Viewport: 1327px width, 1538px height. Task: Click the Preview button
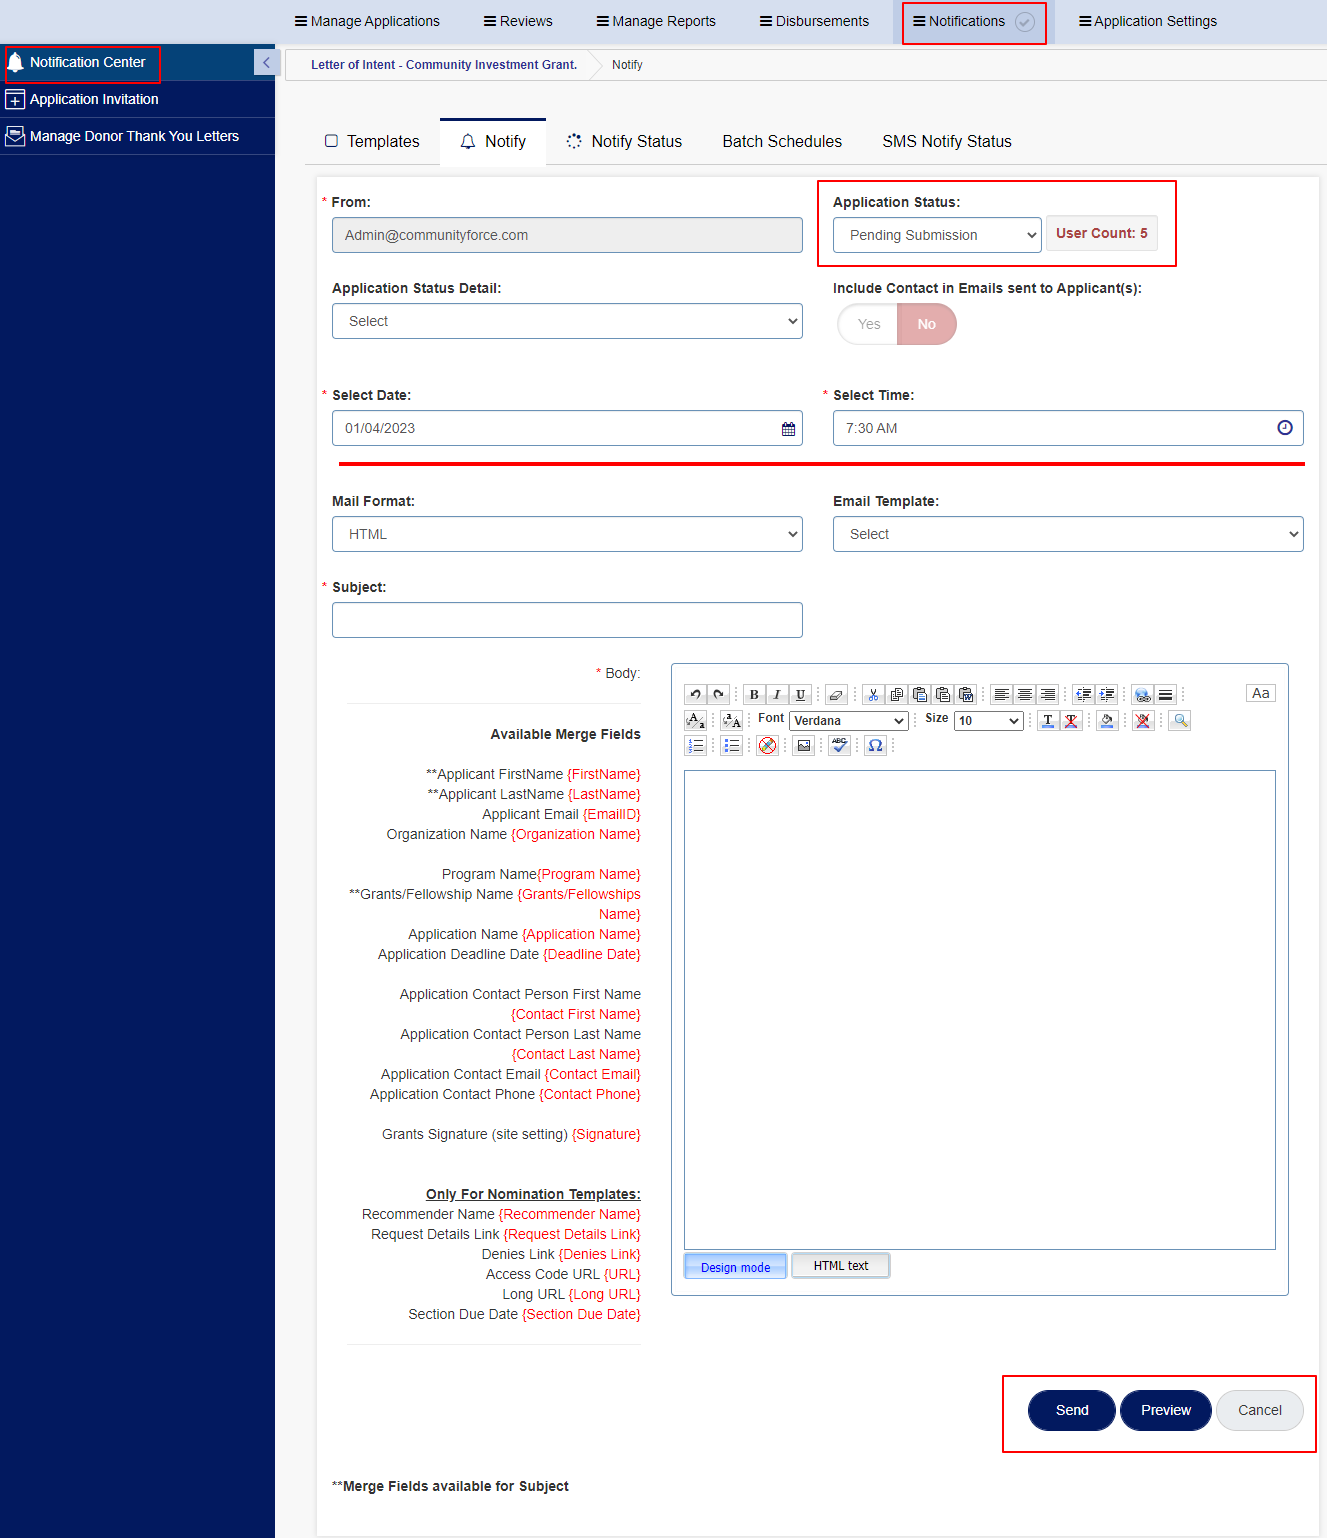[1166, 1410]
